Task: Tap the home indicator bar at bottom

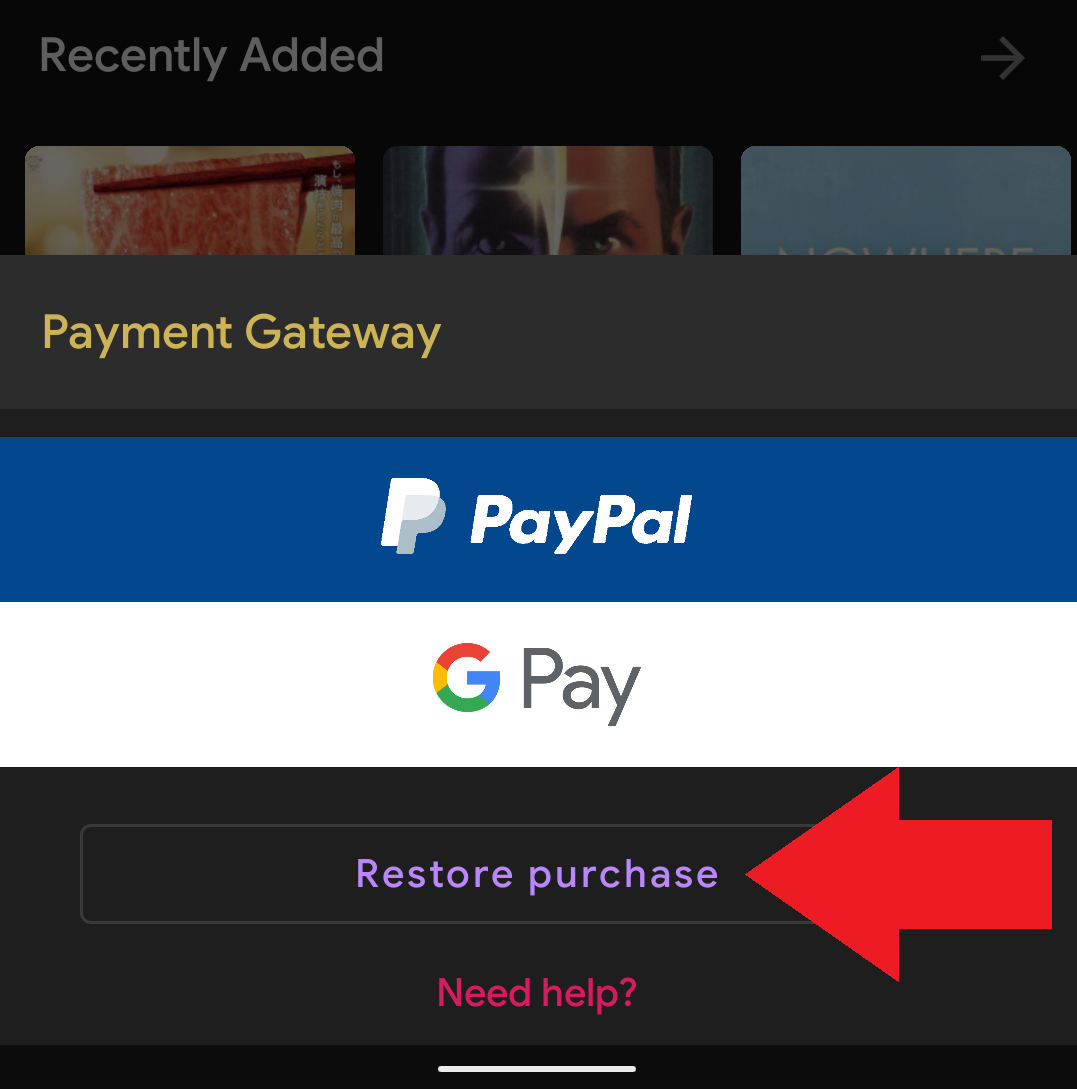Action: 537,1069
